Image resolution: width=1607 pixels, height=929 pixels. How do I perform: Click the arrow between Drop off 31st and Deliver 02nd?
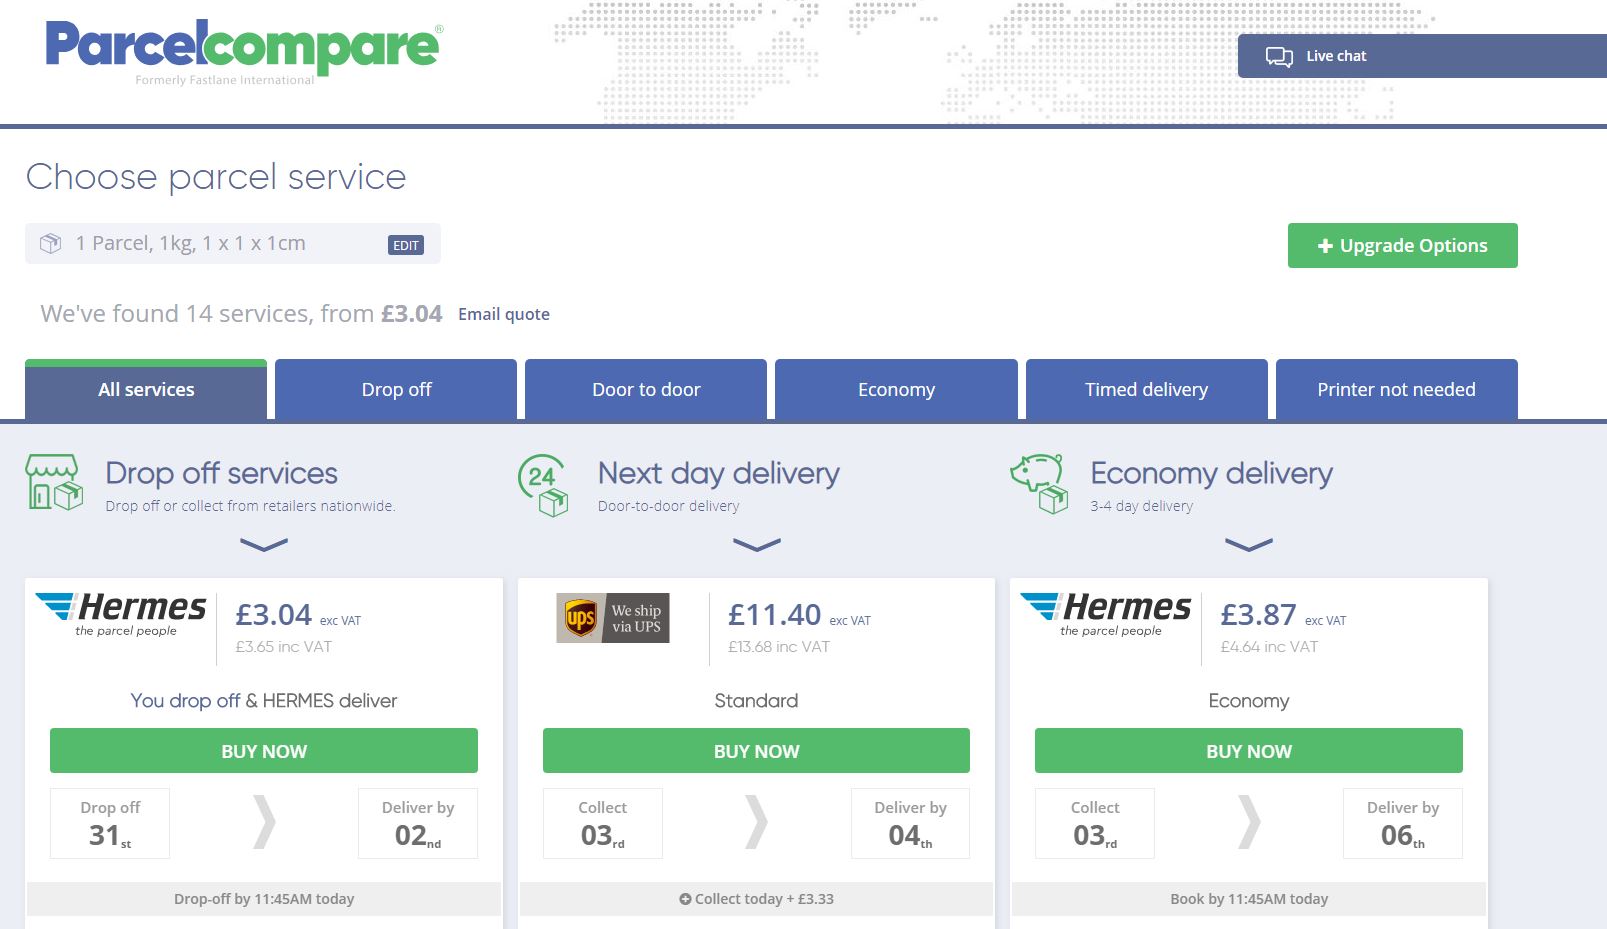(x=264, y=822)
